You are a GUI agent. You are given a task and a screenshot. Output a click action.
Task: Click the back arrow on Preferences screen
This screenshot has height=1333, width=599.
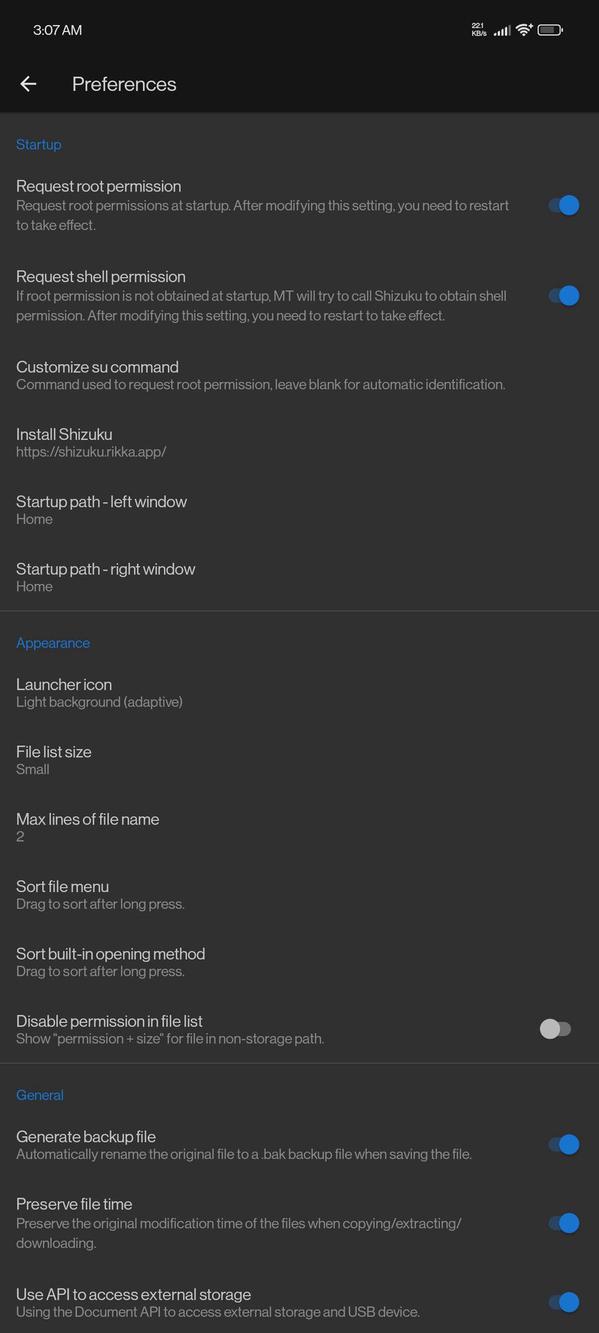[28, 83]
